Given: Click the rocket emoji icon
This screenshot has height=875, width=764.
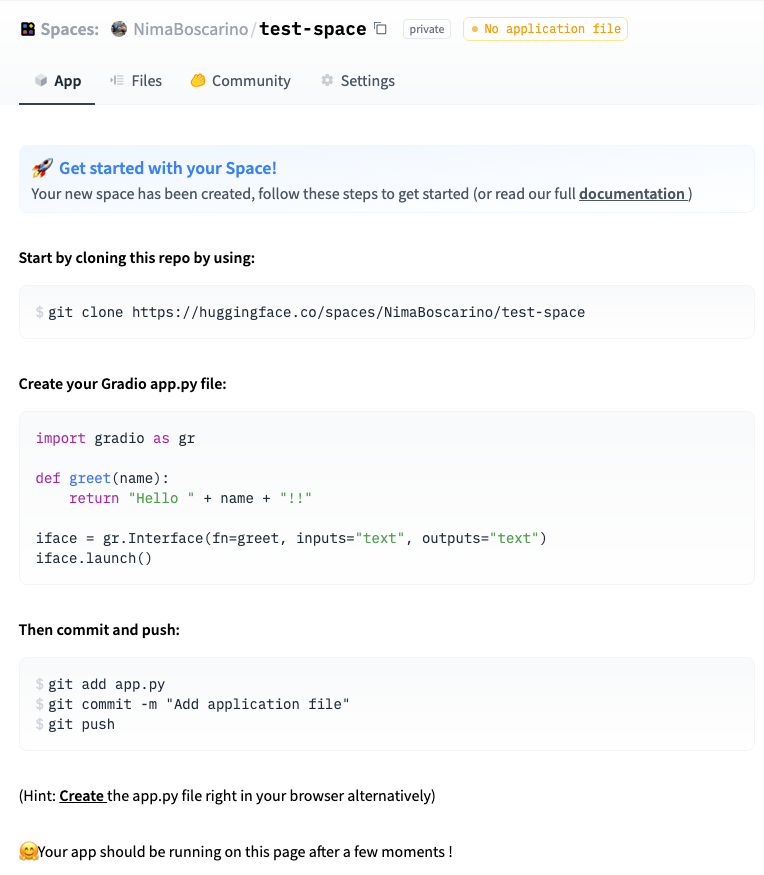Looking at the screenshot, I should click(42, 168).
